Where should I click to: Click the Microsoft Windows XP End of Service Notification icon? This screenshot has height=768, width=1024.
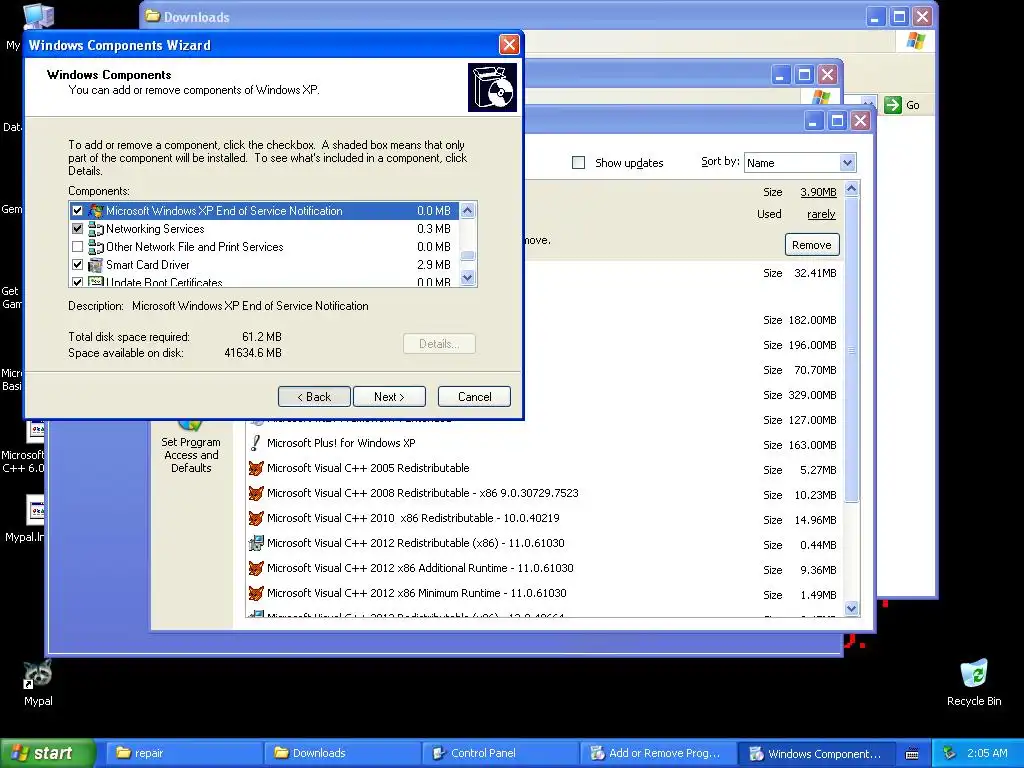pos(96,211)
